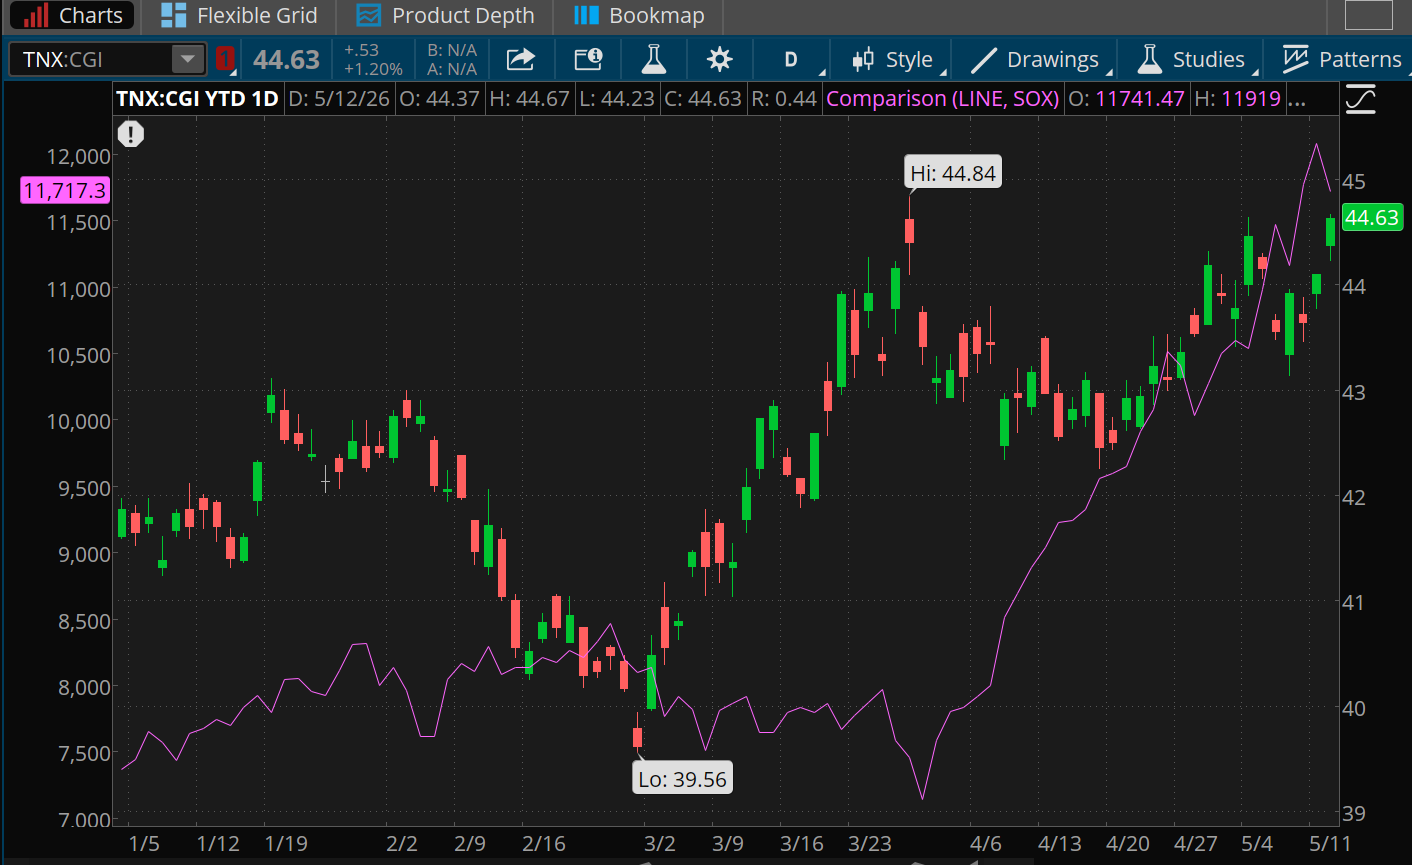Screen dimensions: 1412x865
Task: Click the 7,000 left axis label
Action: pyautogui.click(x=84, y=820)
